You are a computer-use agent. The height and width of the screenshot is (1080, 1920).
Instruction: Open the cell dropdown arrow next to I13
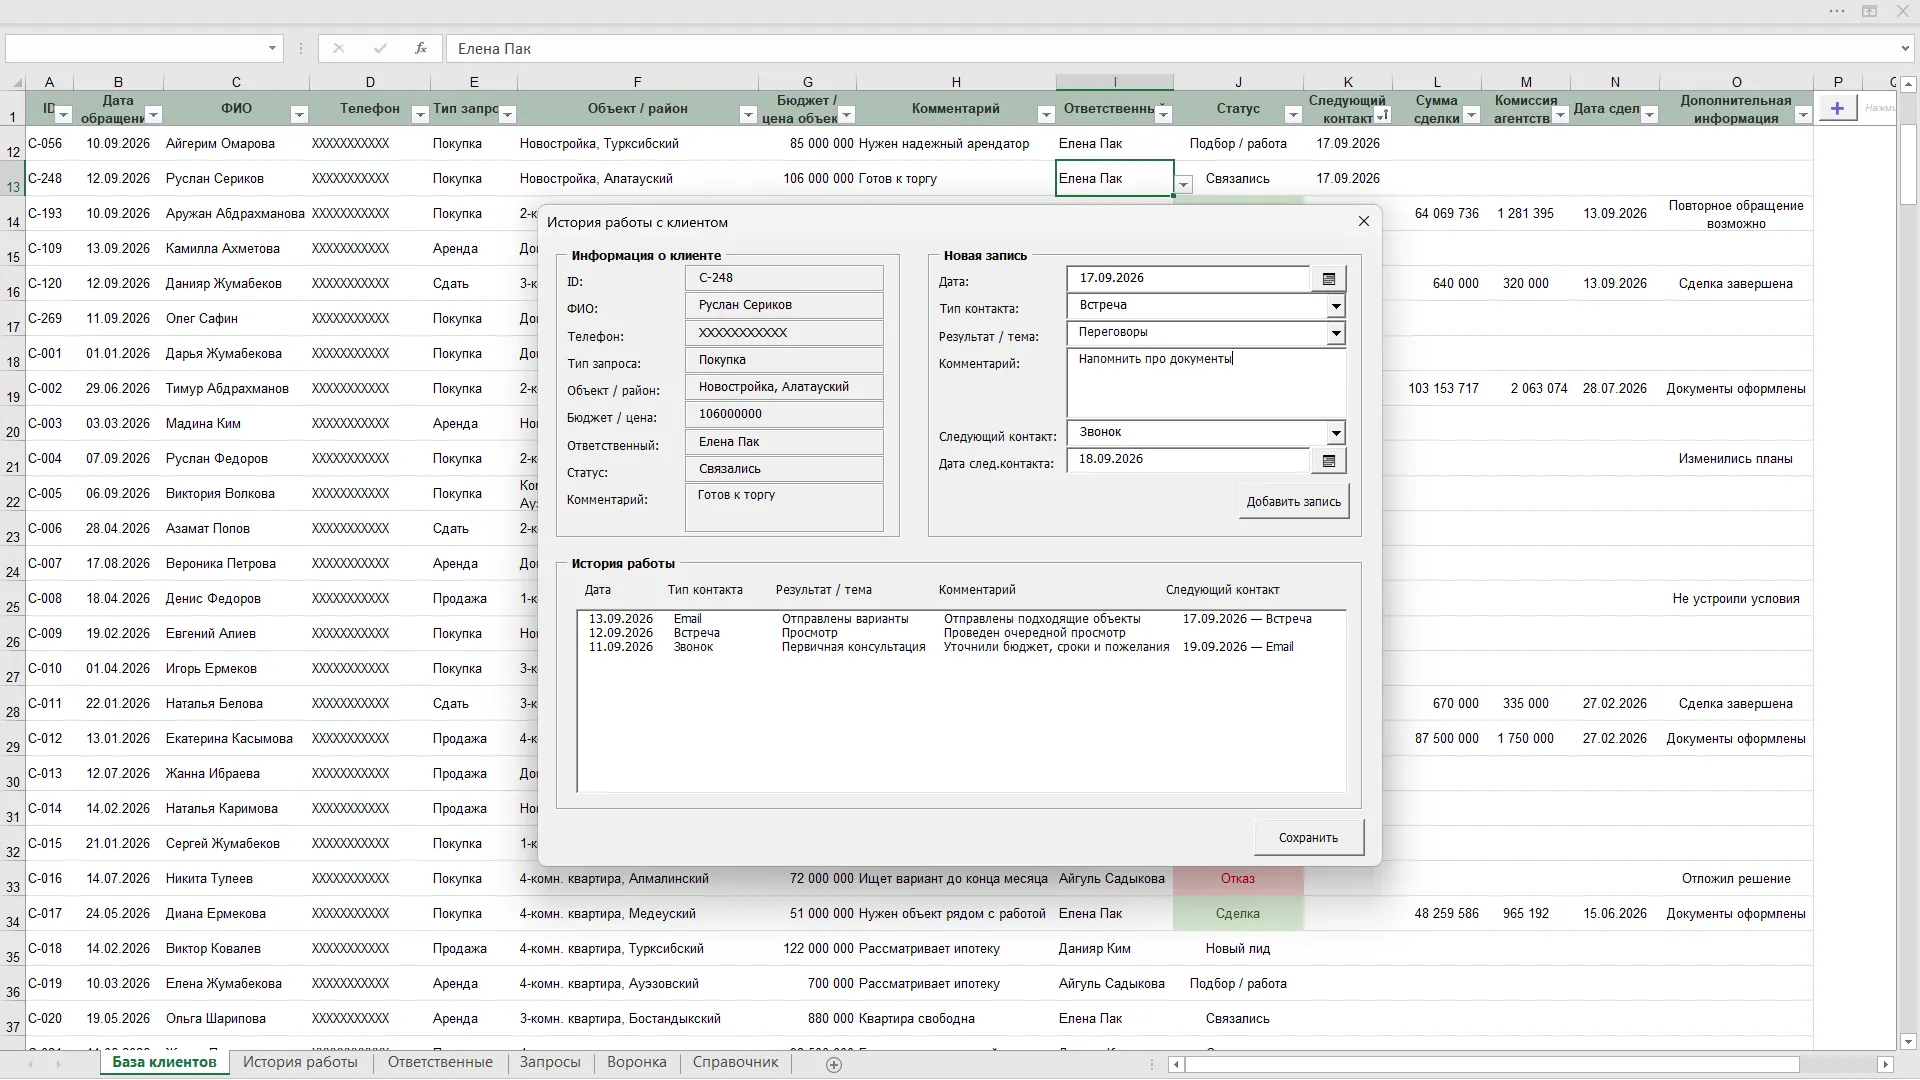click(x=1184, y=184)
